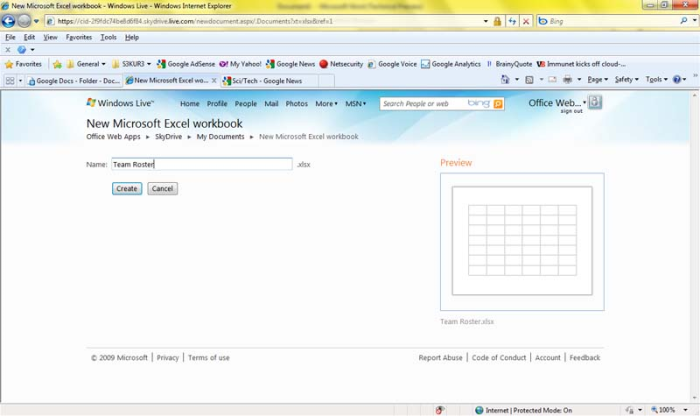
Task: Click the Print icon in command bar
Action: [567, 79]
